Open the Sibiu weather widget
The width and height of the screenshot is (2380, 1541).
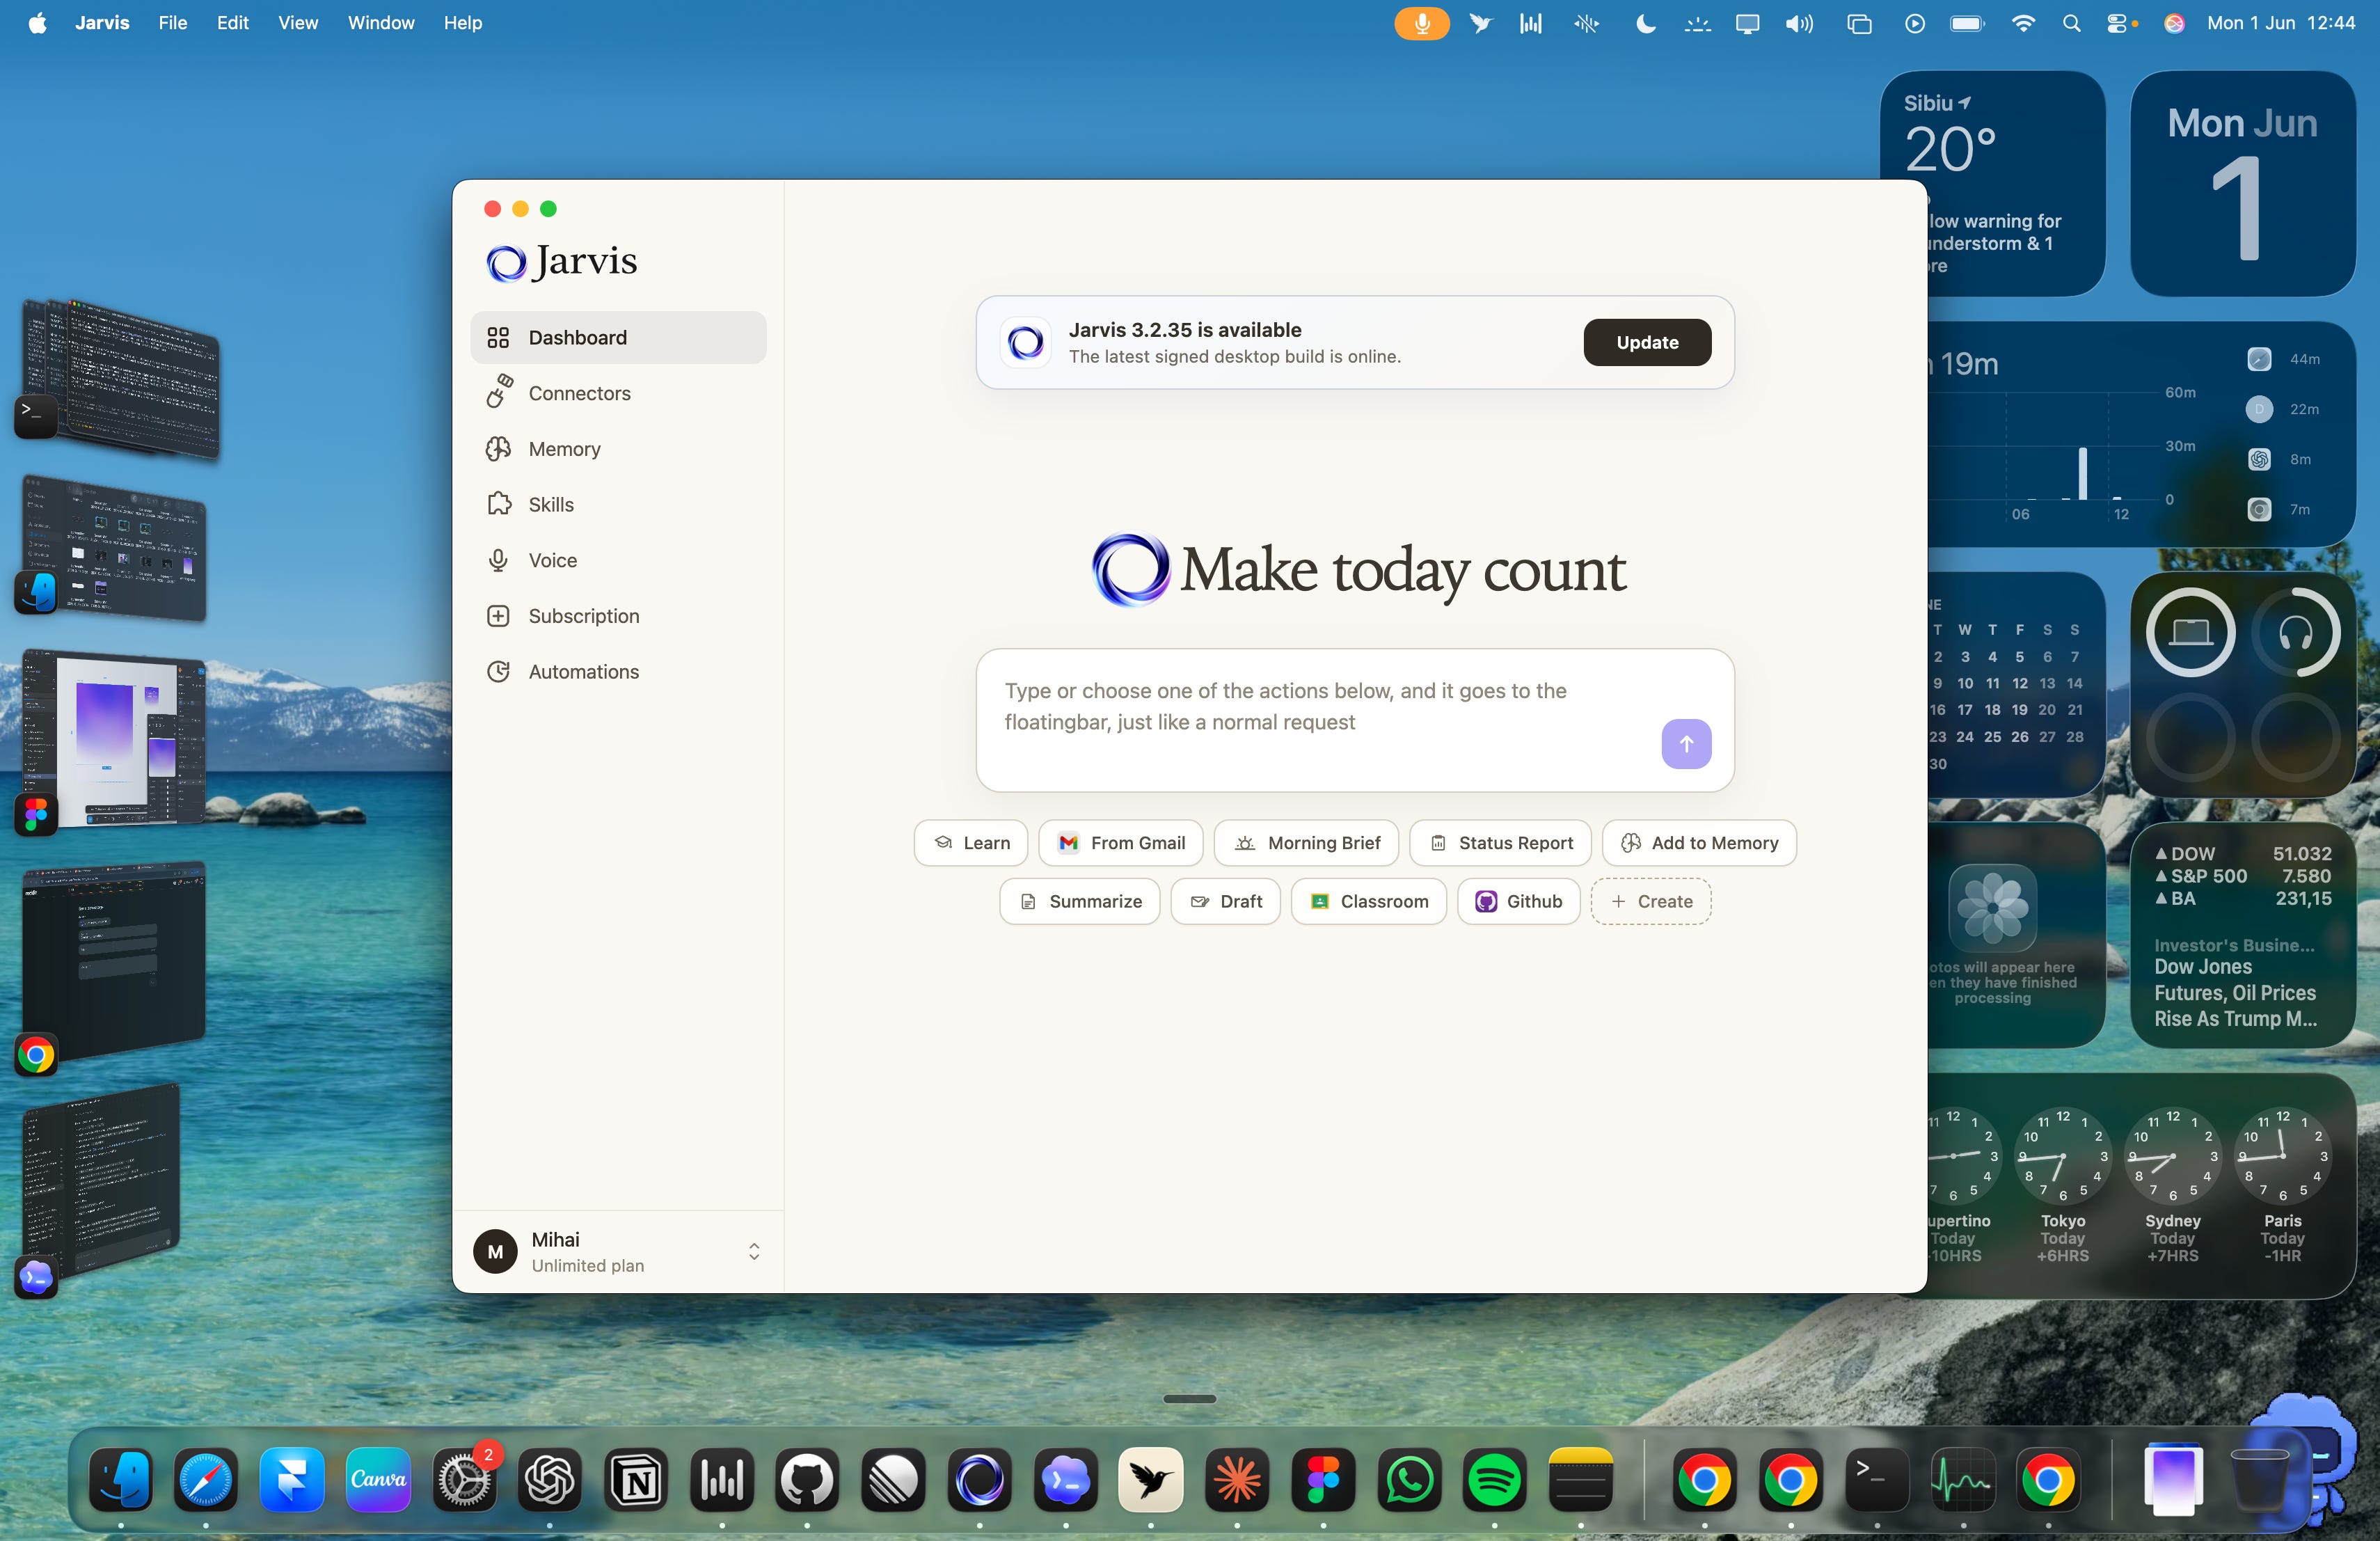pos(1992,183)
